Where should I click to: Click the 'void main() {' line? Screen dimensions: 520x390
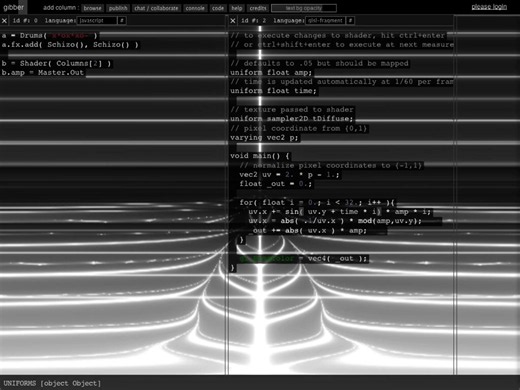(260, 156)
